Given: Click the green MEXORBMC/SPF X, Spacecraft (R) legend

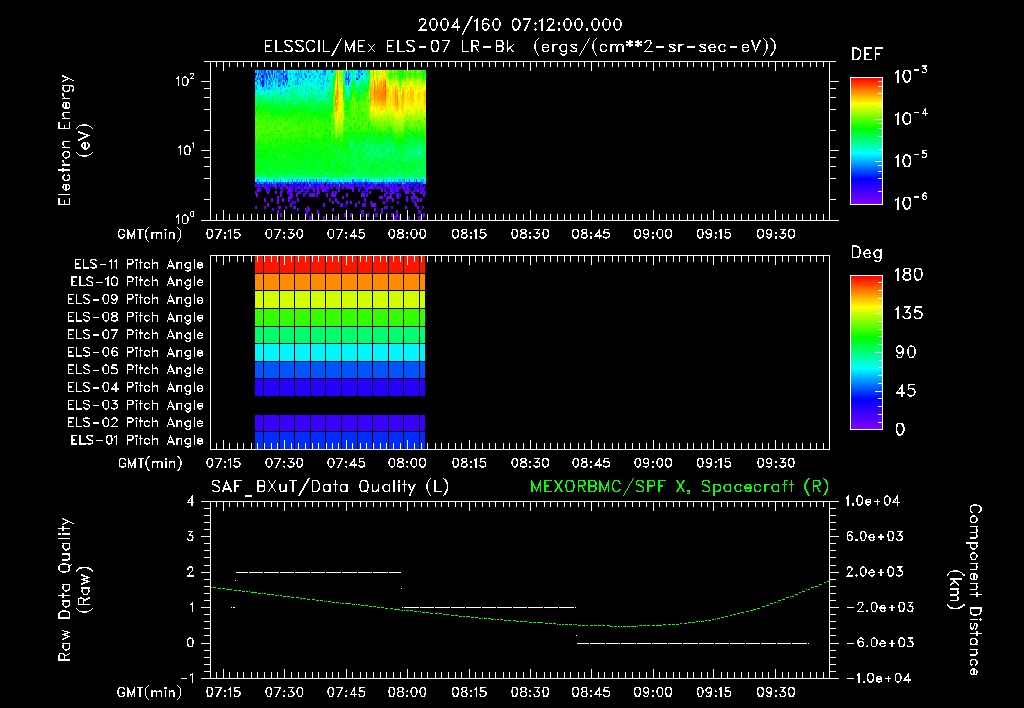Looking at the screenshot, I should [679, 487].
